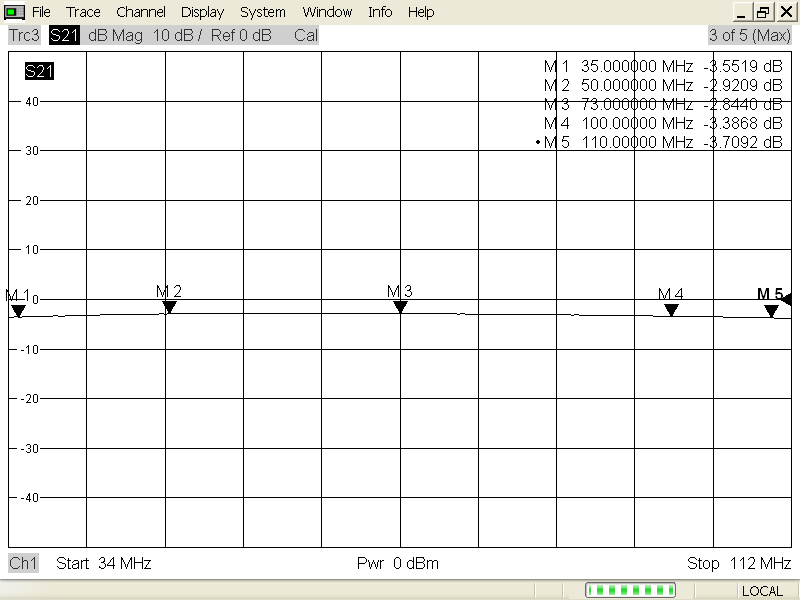Click the dB Mag format label
800x600 pixels.
(x=115, y=35)
